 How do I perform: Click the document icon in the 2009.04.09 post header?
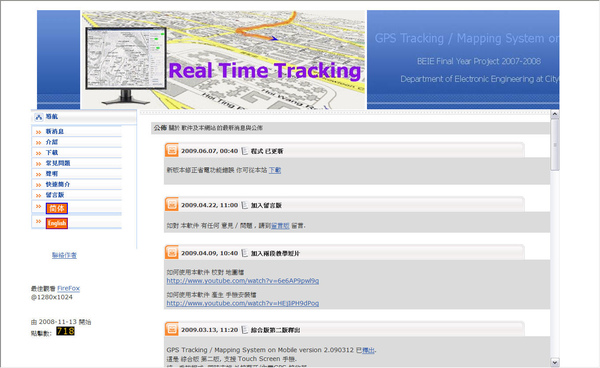[x=245, y=253]
